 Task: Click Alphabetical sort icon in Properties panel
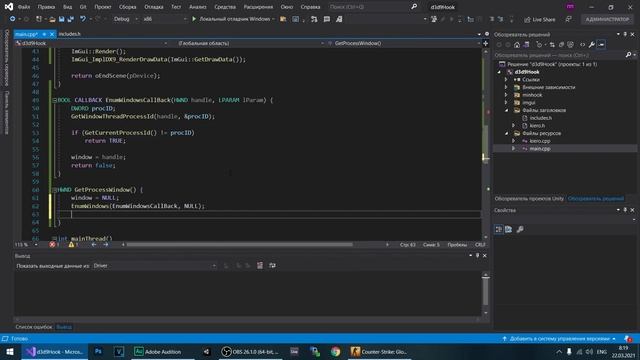click(x=509, y=229)
